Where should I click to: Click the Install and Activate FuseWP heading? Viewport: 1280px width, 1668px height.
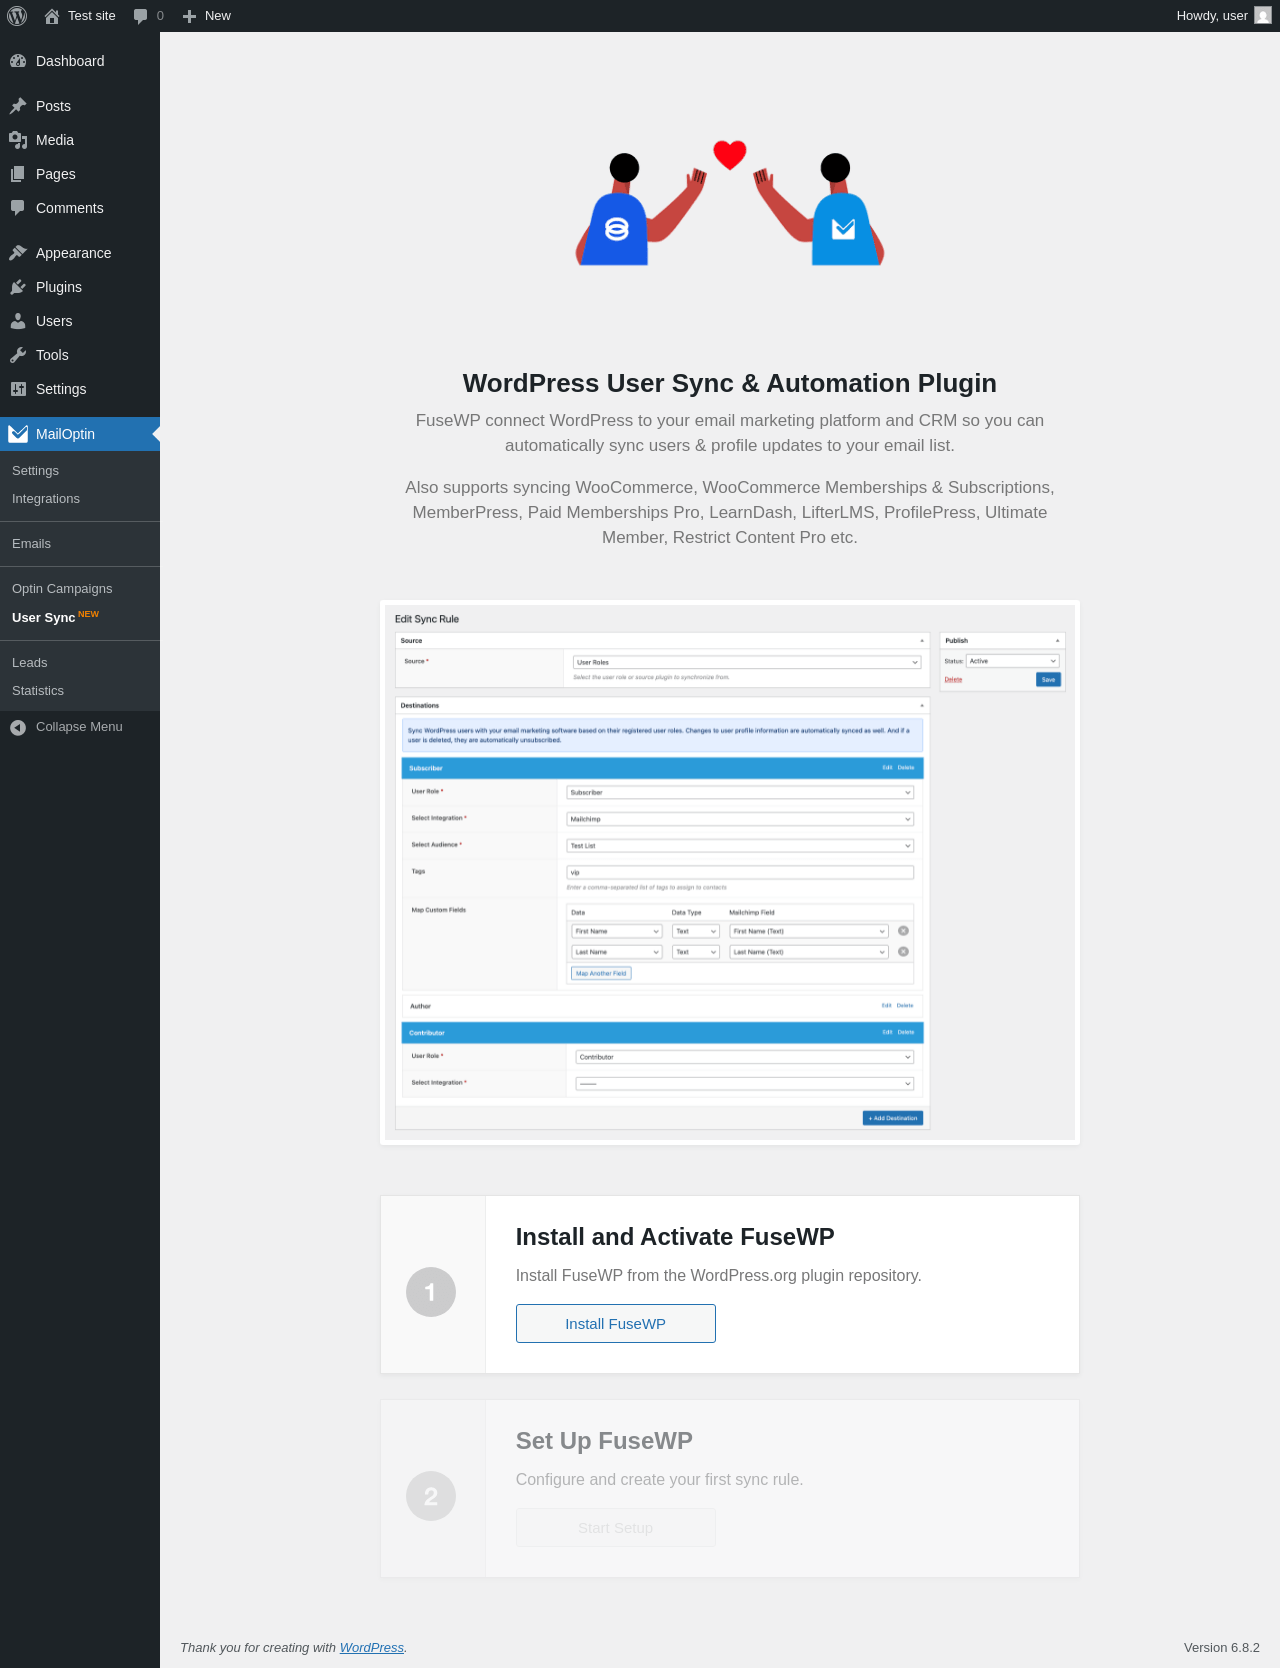point(675,1237)
